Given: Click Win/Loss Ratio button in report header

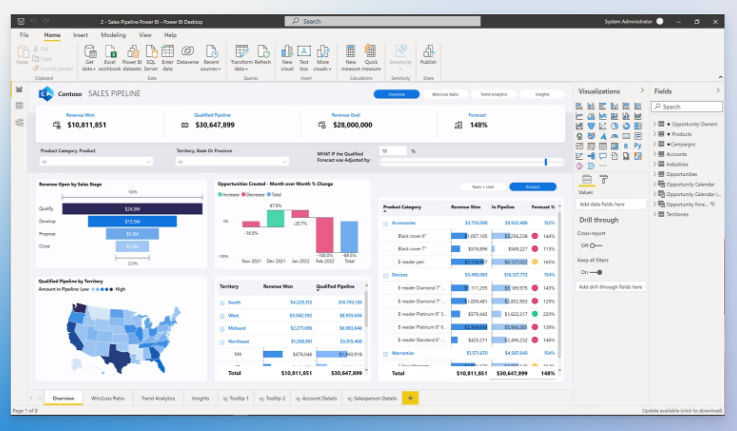Looking at the screenshot, I should coord(445,94).
